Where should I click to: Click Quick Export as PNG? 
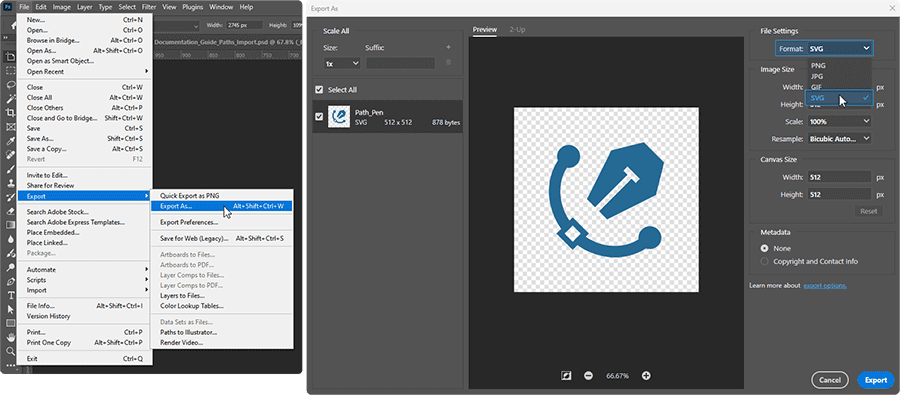pyautogui.click(x=222, y=196)
